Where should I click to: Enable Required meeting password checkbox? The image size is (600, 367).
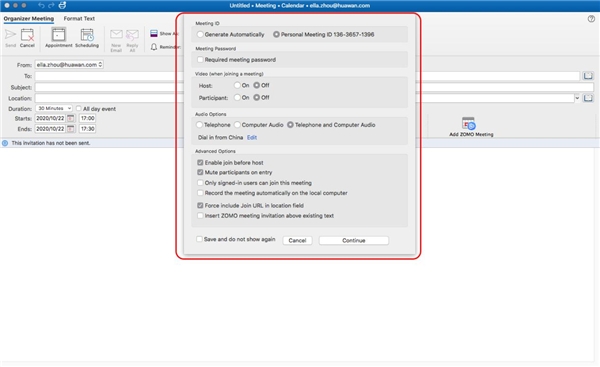tap(200, 60)
